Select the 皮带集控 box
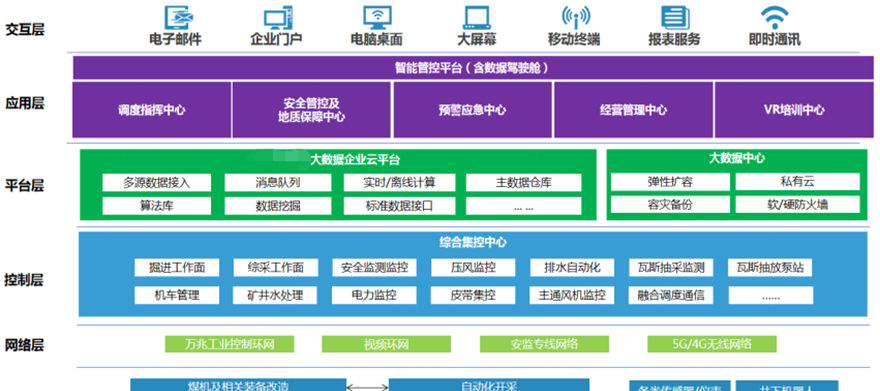The height and width of the screenshot is (391, 880). (x=473, y=295)
